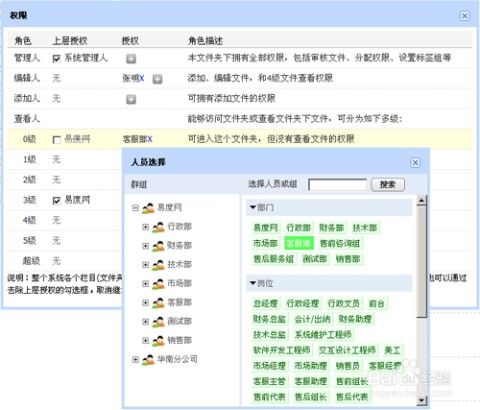Click the 行政部 group icon in tree

click(159, 227)
